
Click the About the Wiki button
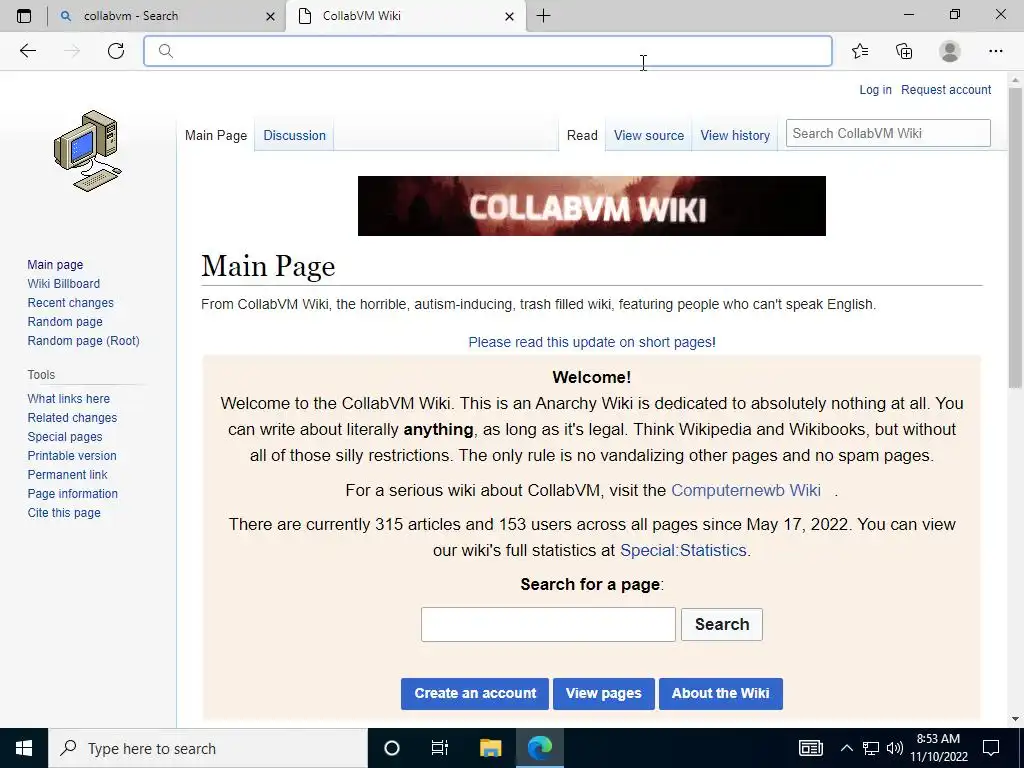coord(720,694)
